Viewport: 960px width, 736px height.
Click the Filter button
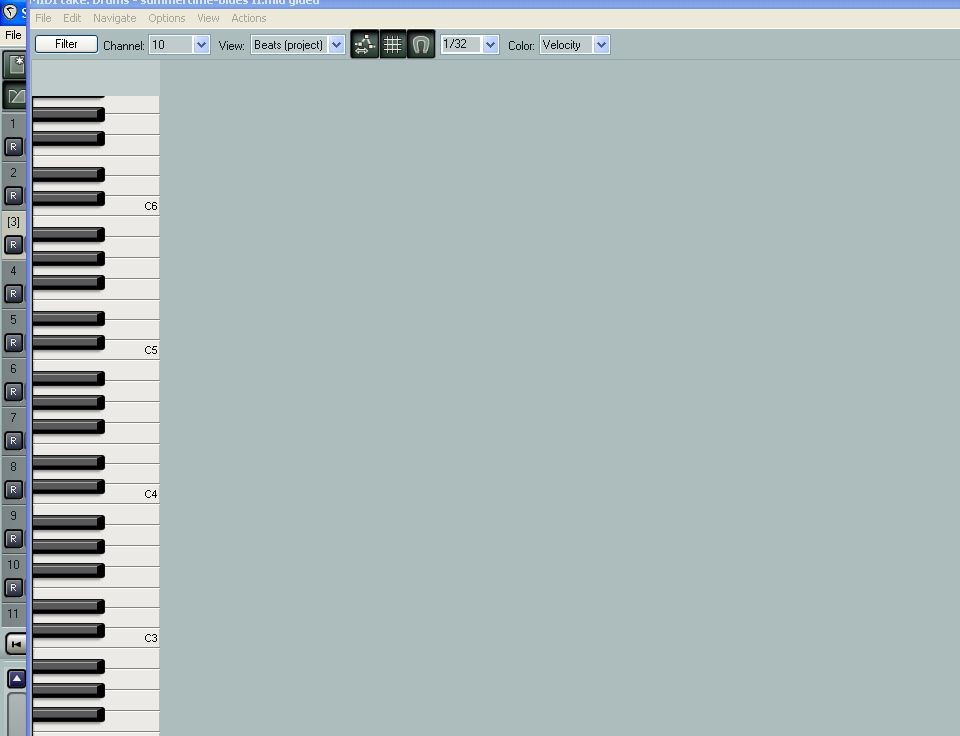tap(66, 44)
